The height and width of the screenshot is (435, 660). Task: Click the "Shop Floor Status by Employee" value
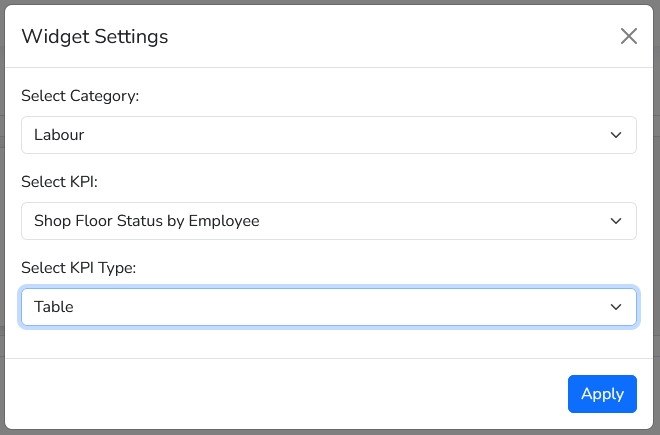coord(147,221)
